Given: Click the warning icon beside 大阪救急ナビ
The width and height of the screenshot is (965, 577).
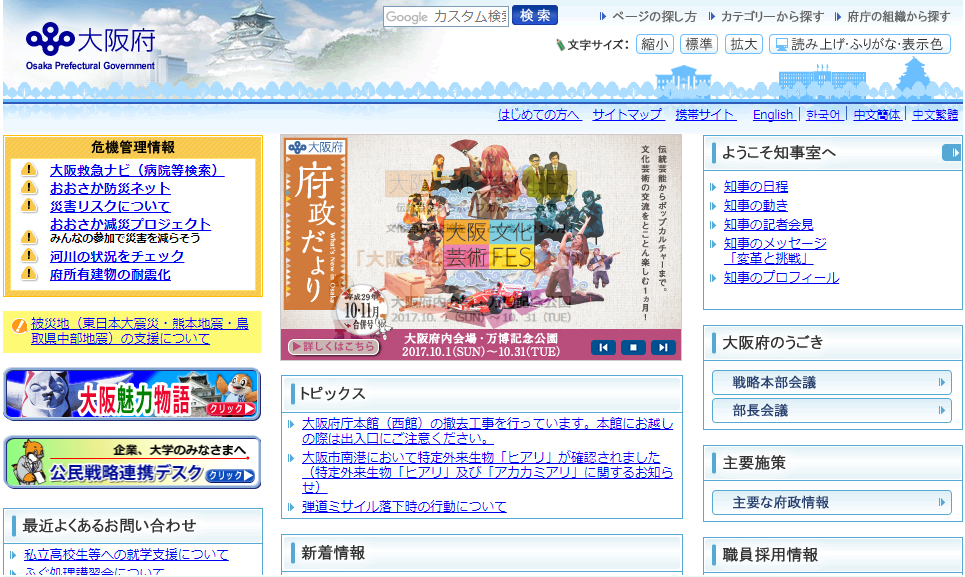Looking at the screenshot, I should point(29,170).
